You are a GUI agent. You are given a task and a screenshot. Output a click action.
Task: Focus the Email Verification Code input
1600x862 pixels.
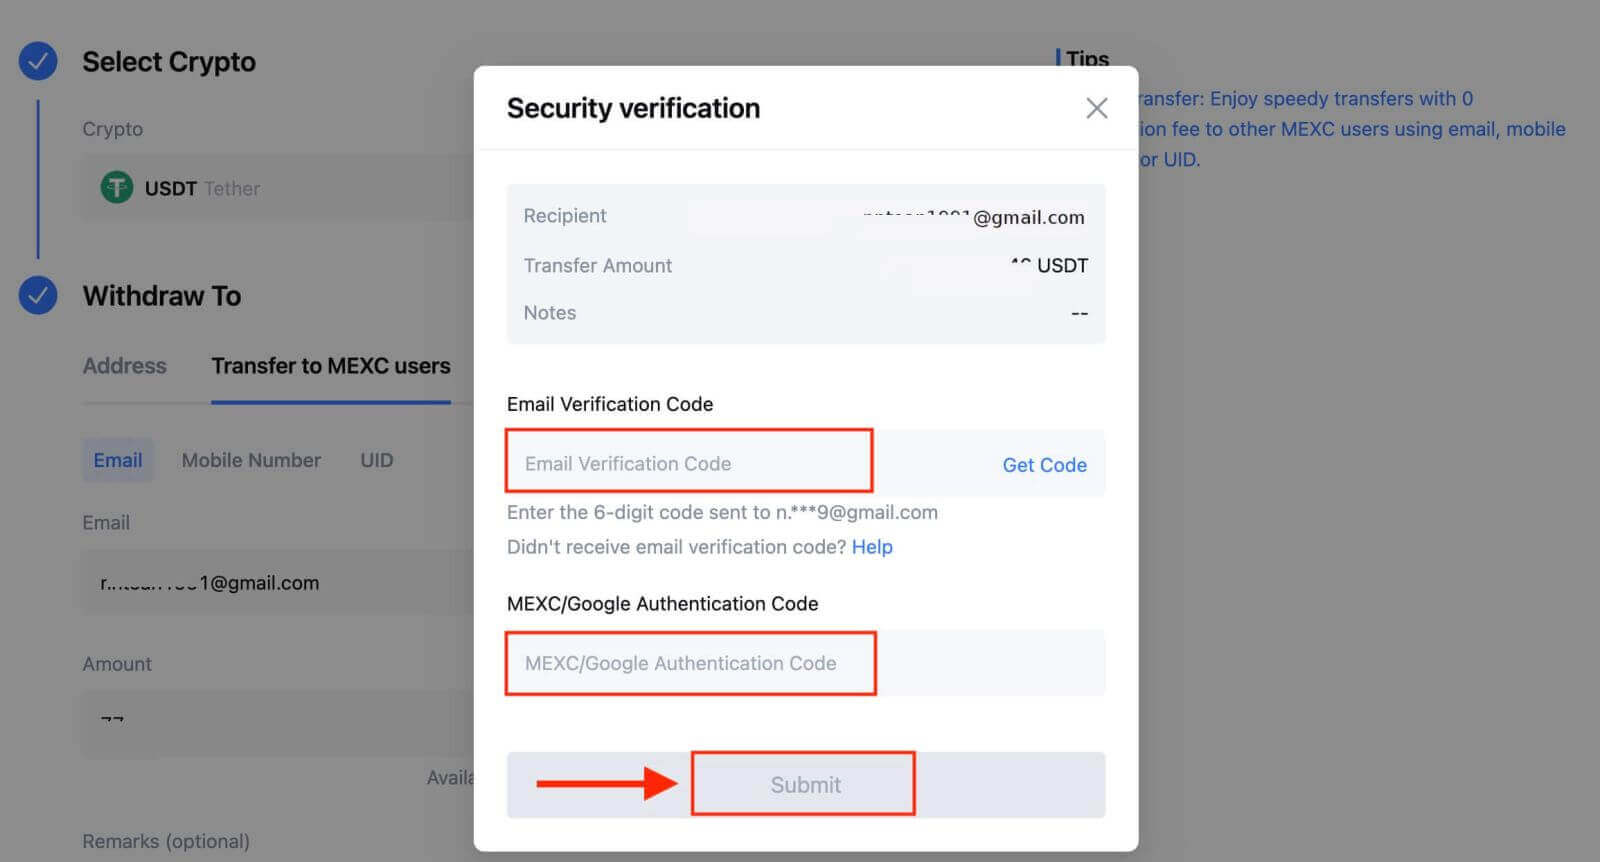[x=689, y=463]
